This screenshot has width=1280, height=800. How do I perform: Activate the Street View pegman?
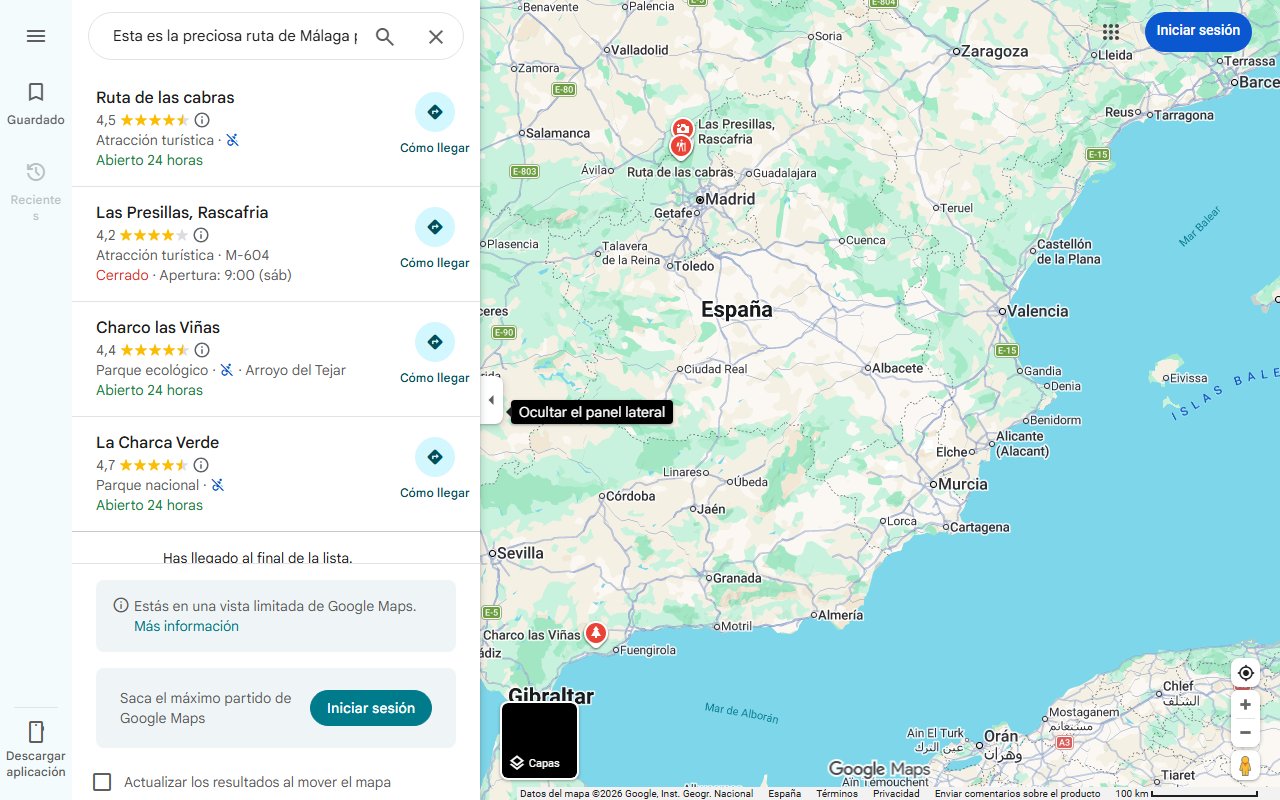click(1245, 765)
